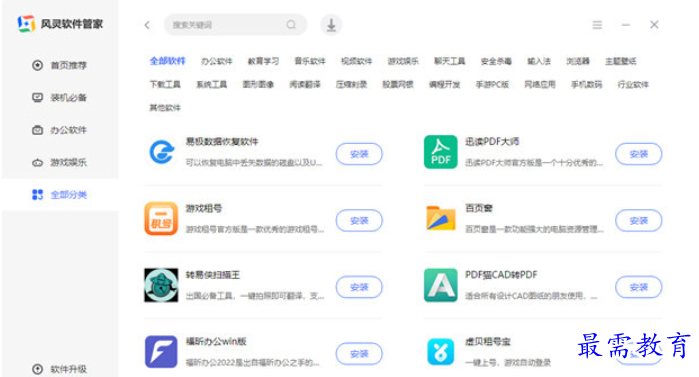The width and height of the screenshot is (699, 377).
Task: Click the 福昕办公win版 title text
Action: click(x=216, y=341)
